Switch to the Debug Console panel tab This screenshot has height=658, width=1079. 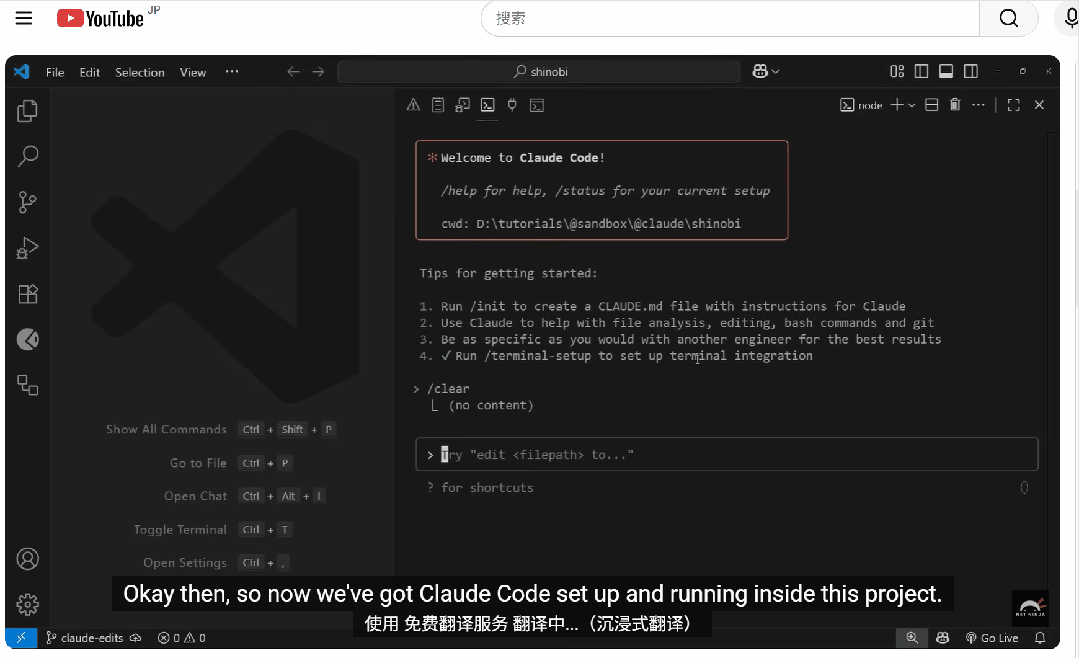pos(462,105)
